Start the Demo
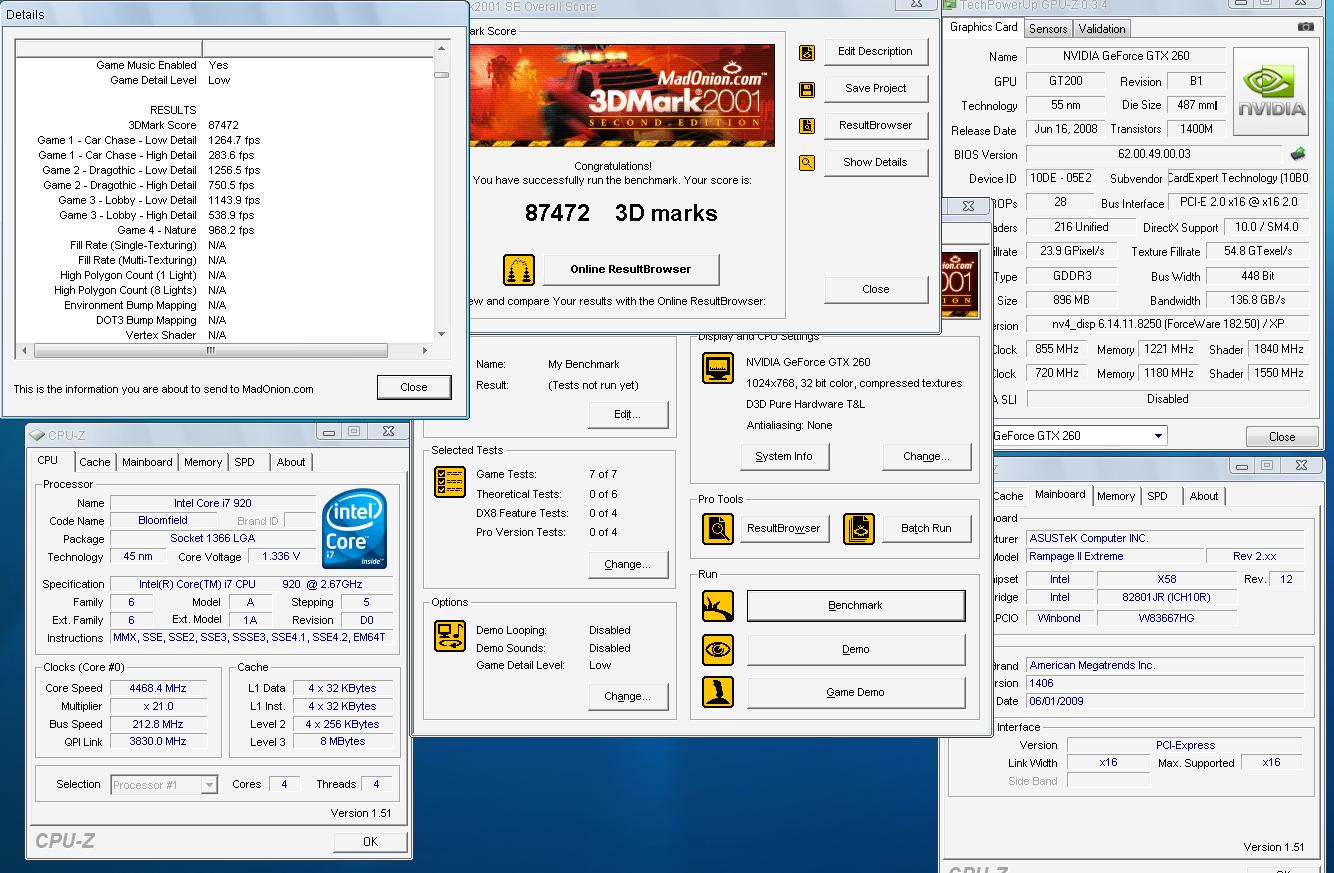The image size is (1334, 873). coord(856,650)
